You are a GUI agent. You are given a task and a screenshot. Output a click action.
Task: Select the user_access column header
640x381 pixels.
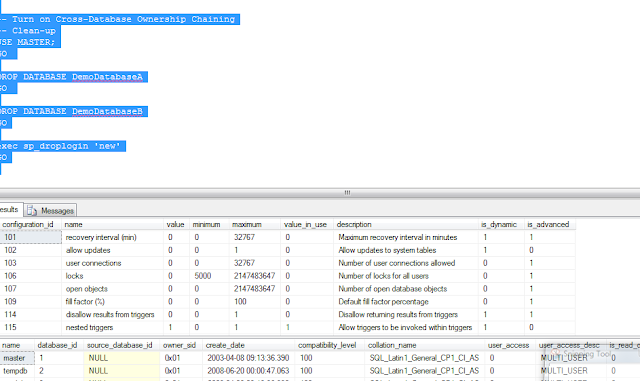click(510, 345)
